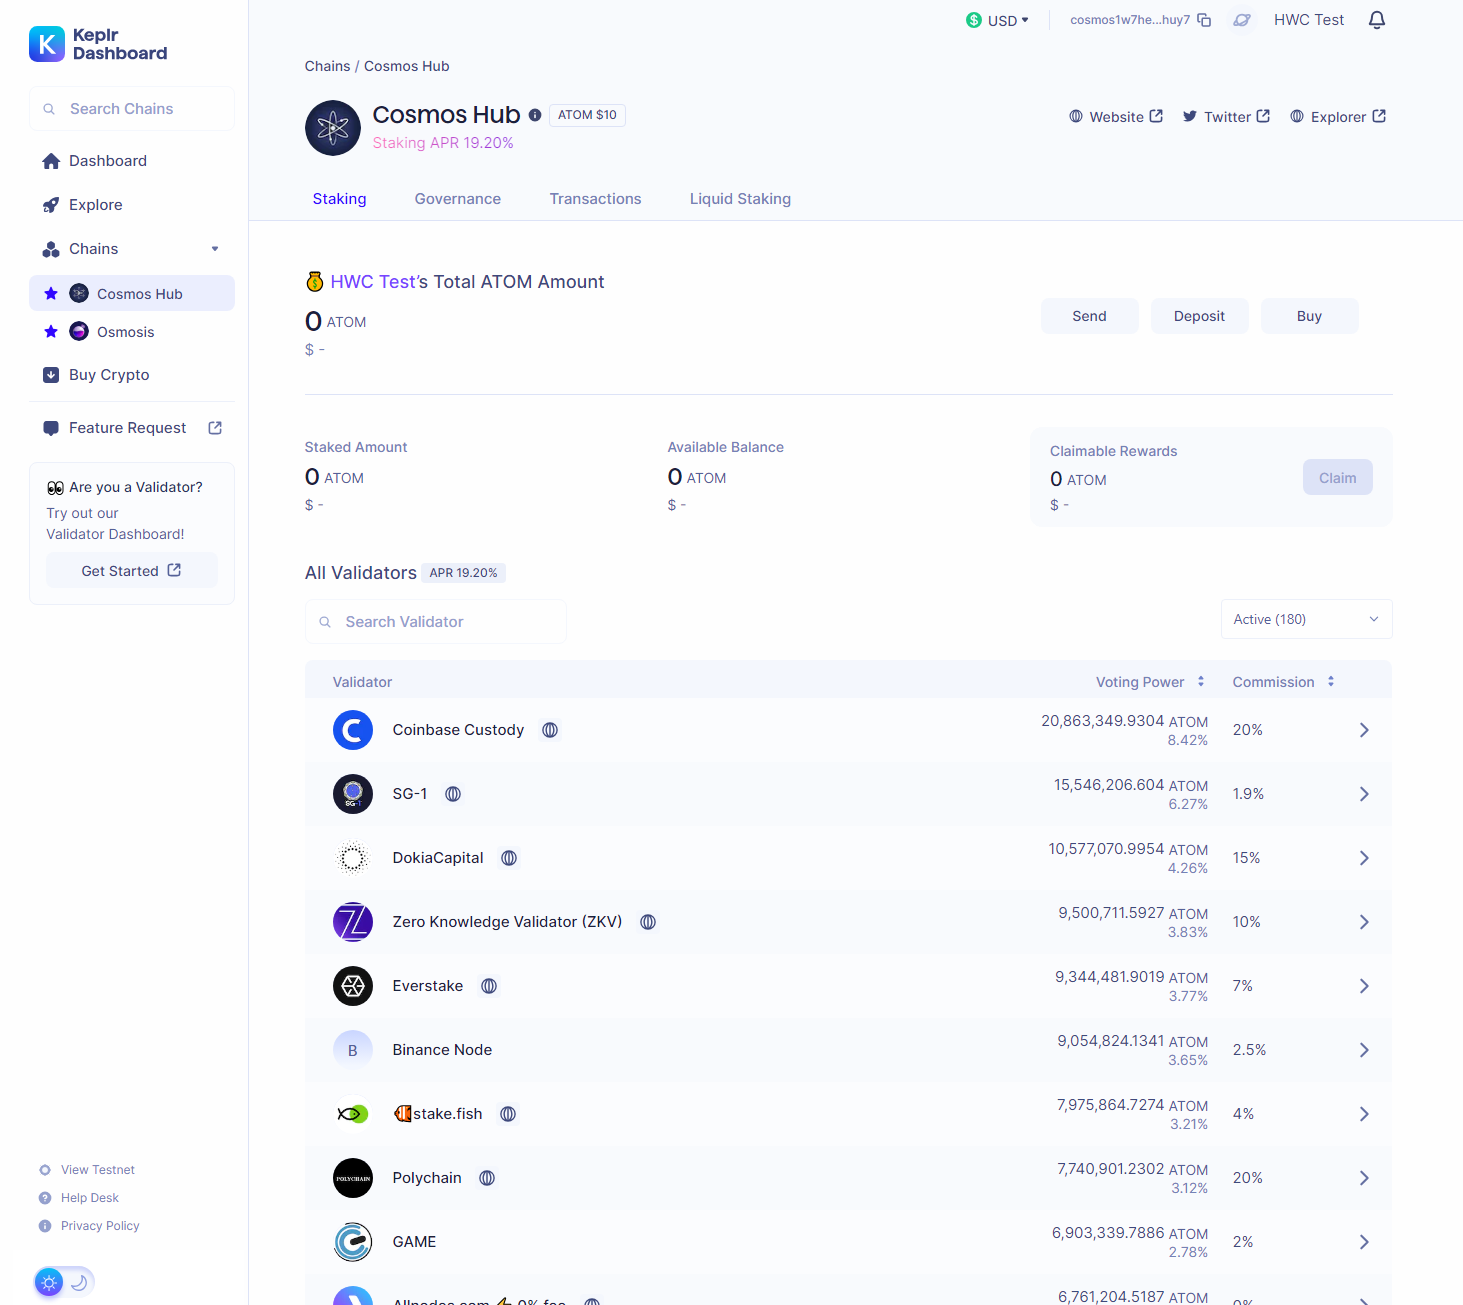The height and width of the screenshot is (1305, 1463).
Task: Click the Binance Node B avatar
Action: (353, 1050)
